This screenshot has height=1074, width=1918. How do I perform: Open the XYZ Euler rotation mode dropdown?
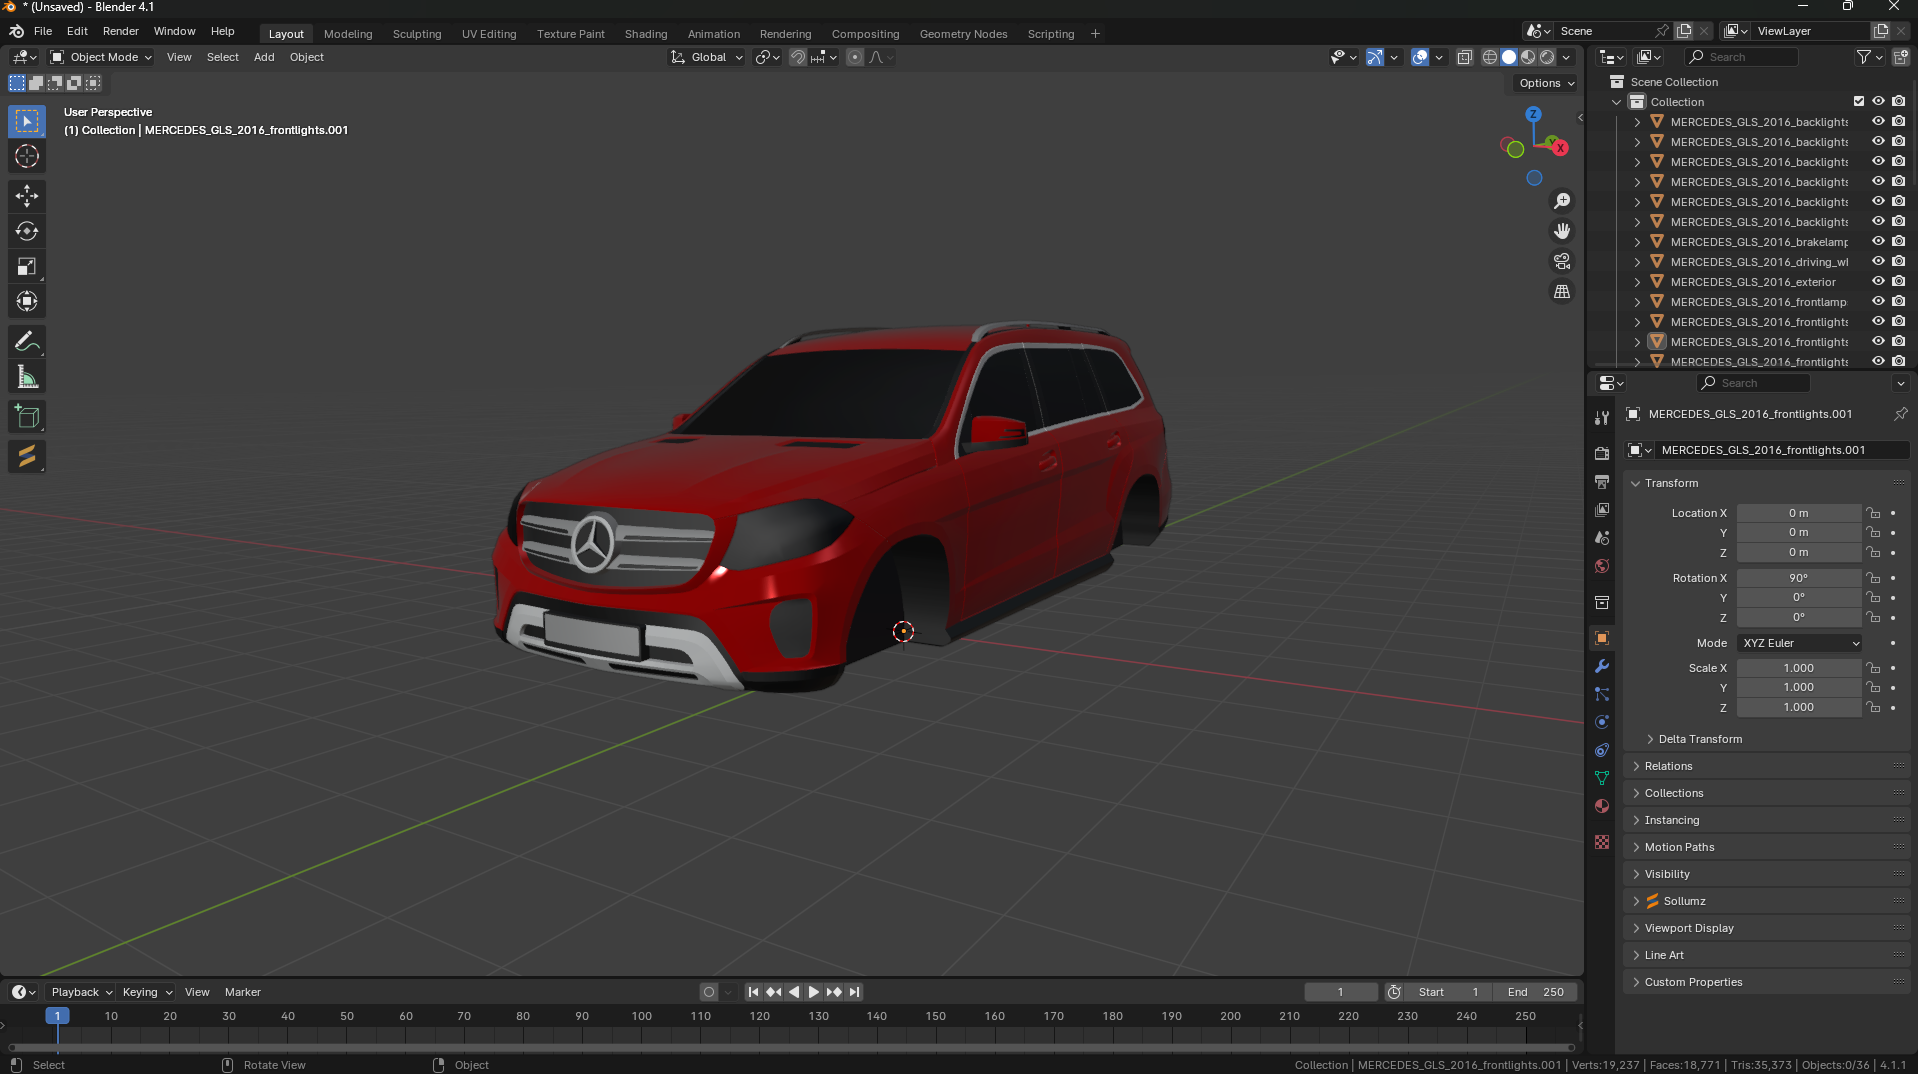1800,643
